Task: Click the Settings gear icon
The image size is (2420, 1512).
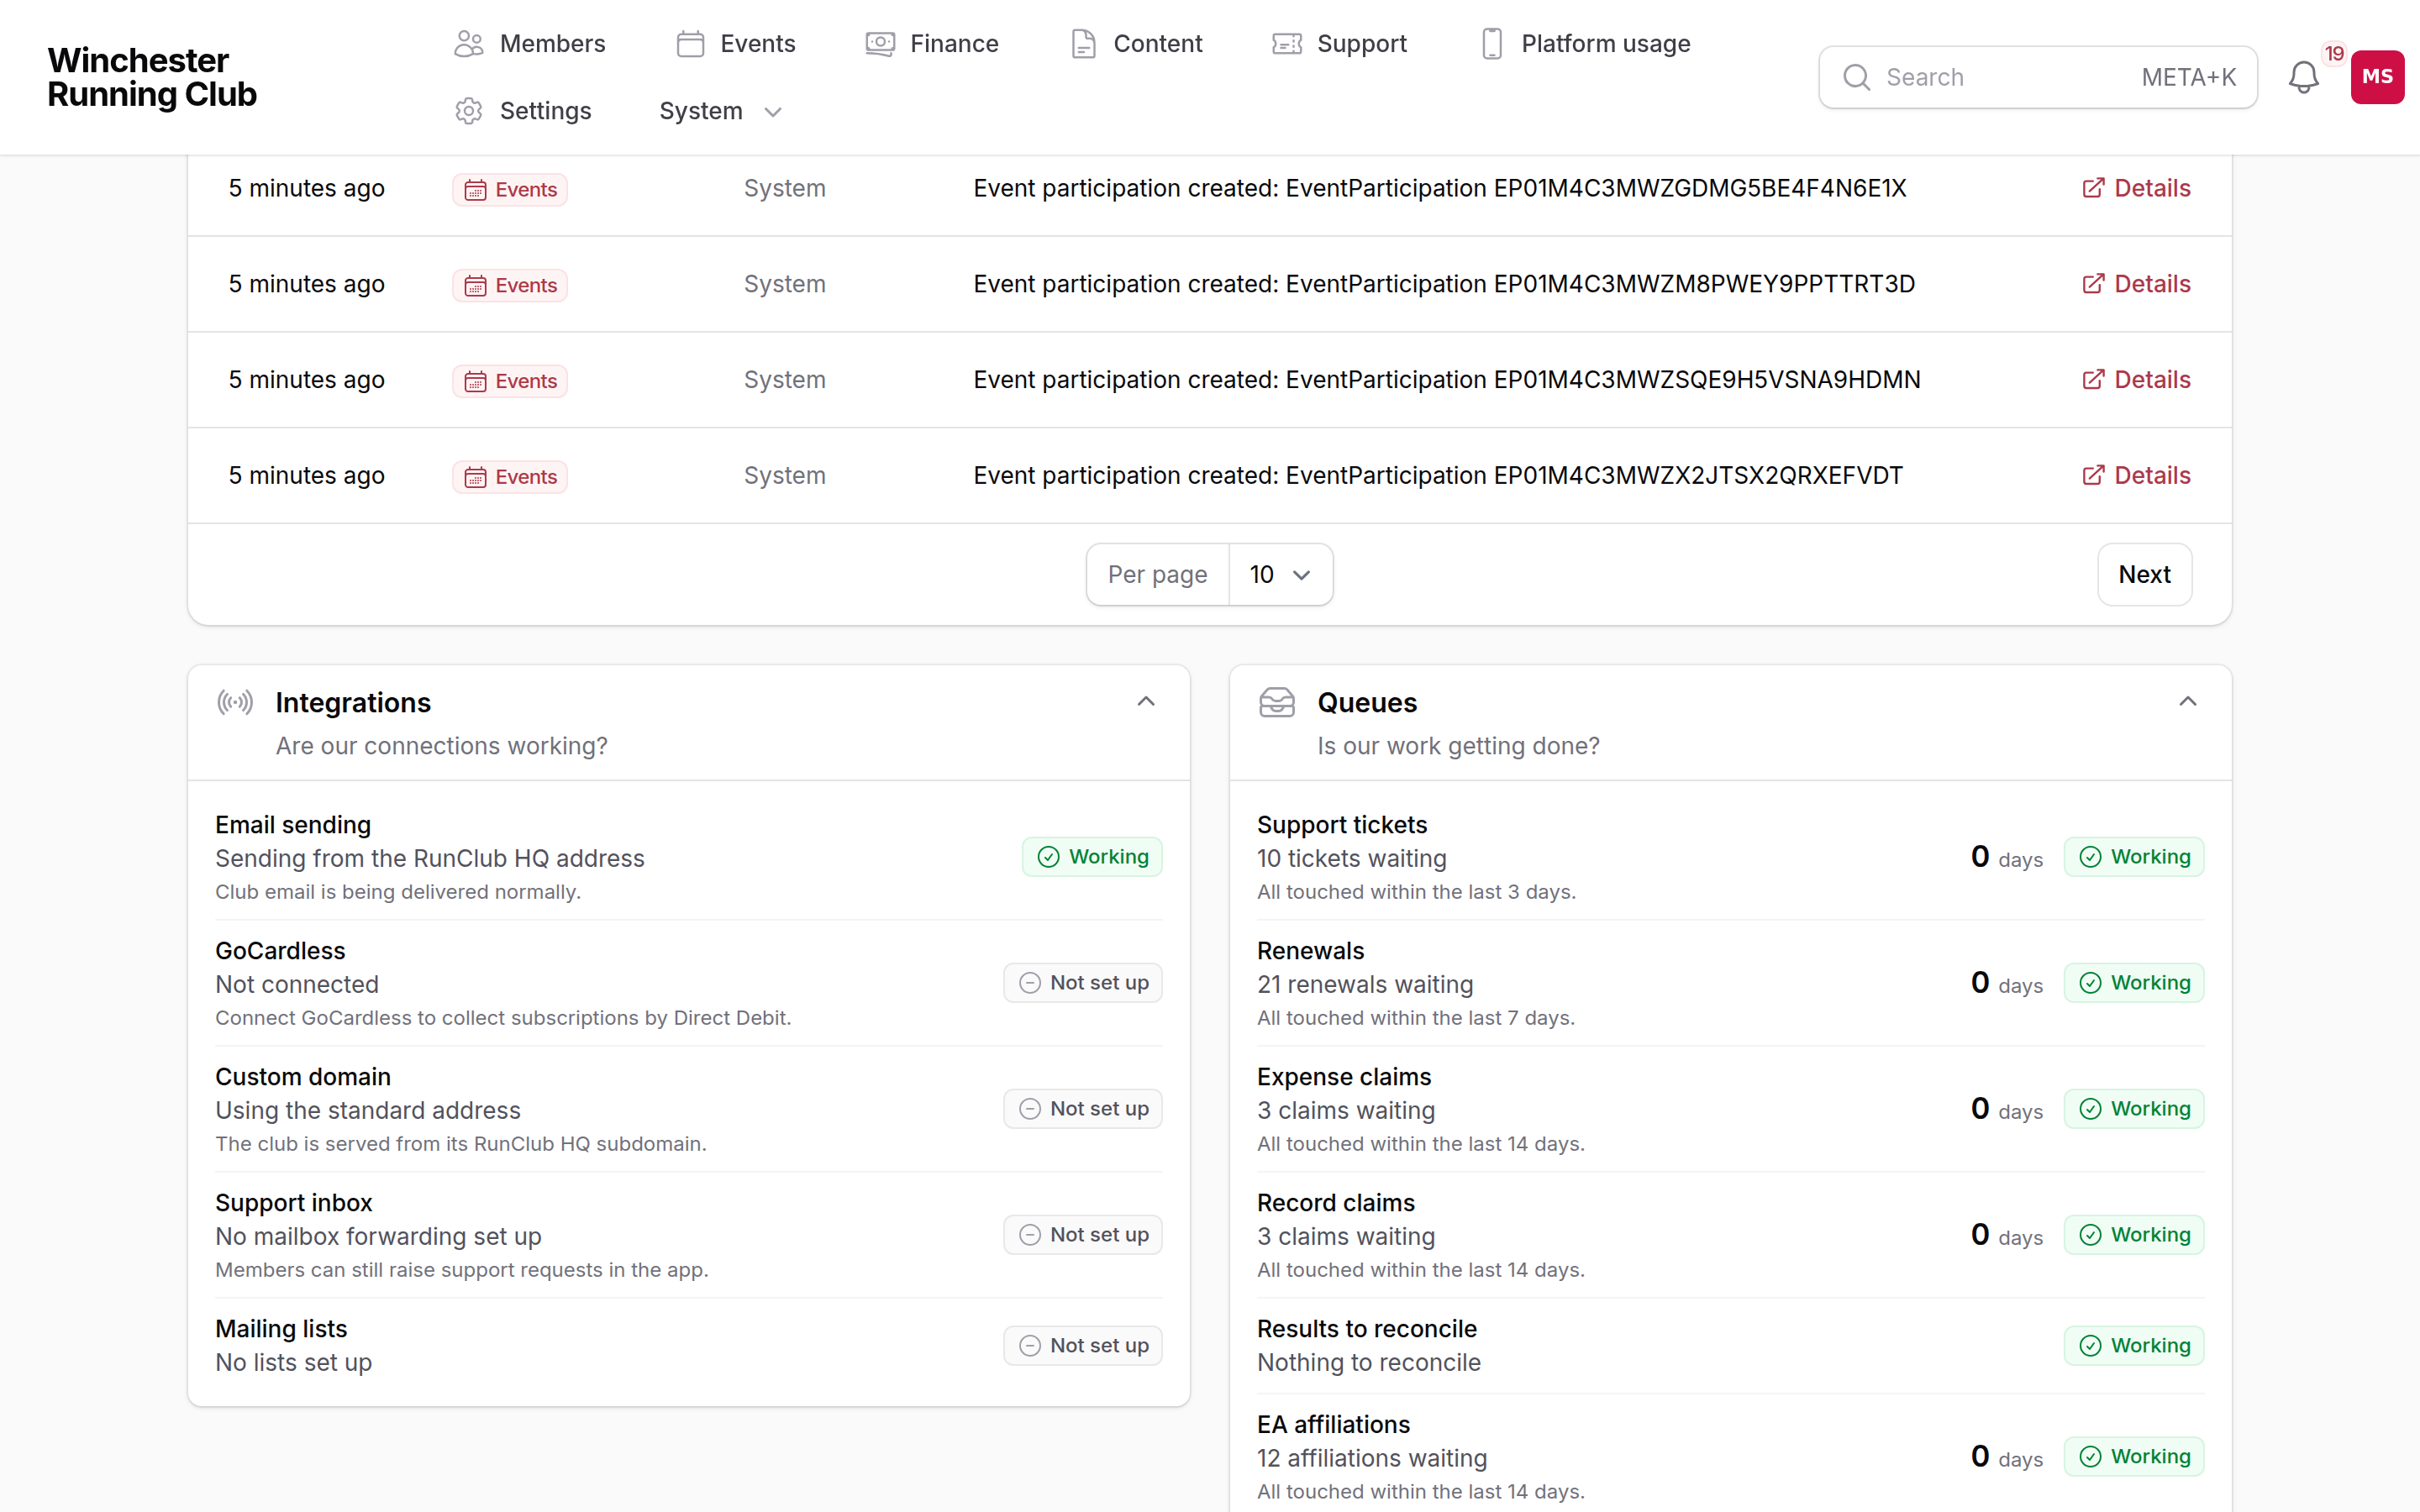Action: 469,111
